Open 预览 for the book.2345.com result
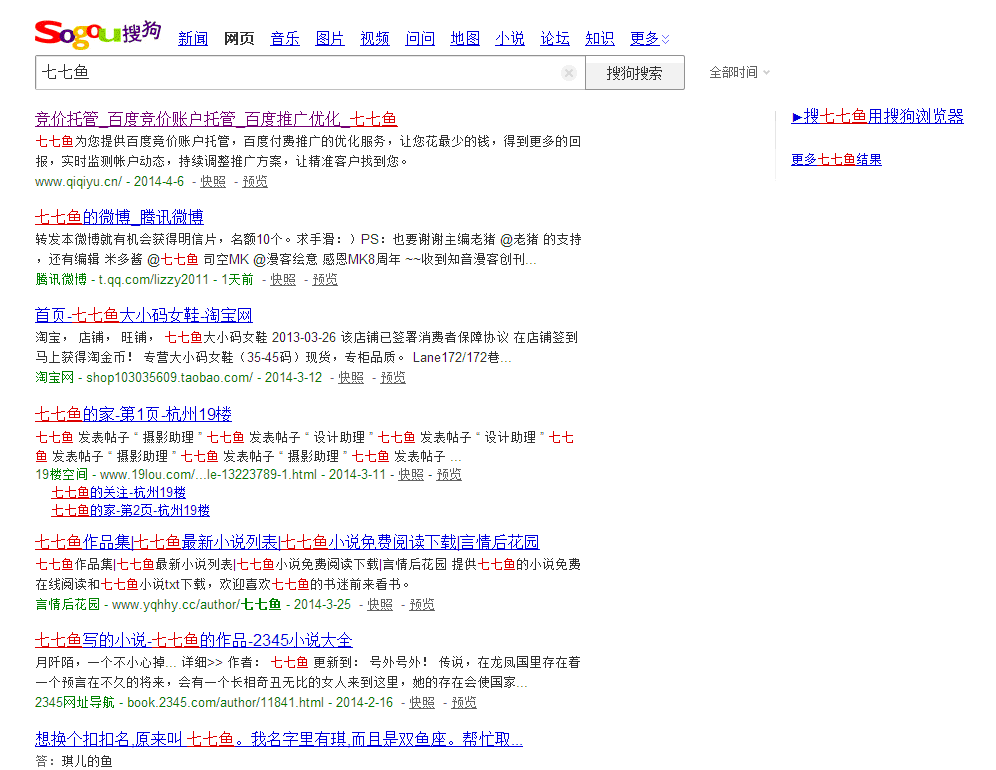This screenshot has width=996, height=770. pyautogui.click(x=464, y=703)
